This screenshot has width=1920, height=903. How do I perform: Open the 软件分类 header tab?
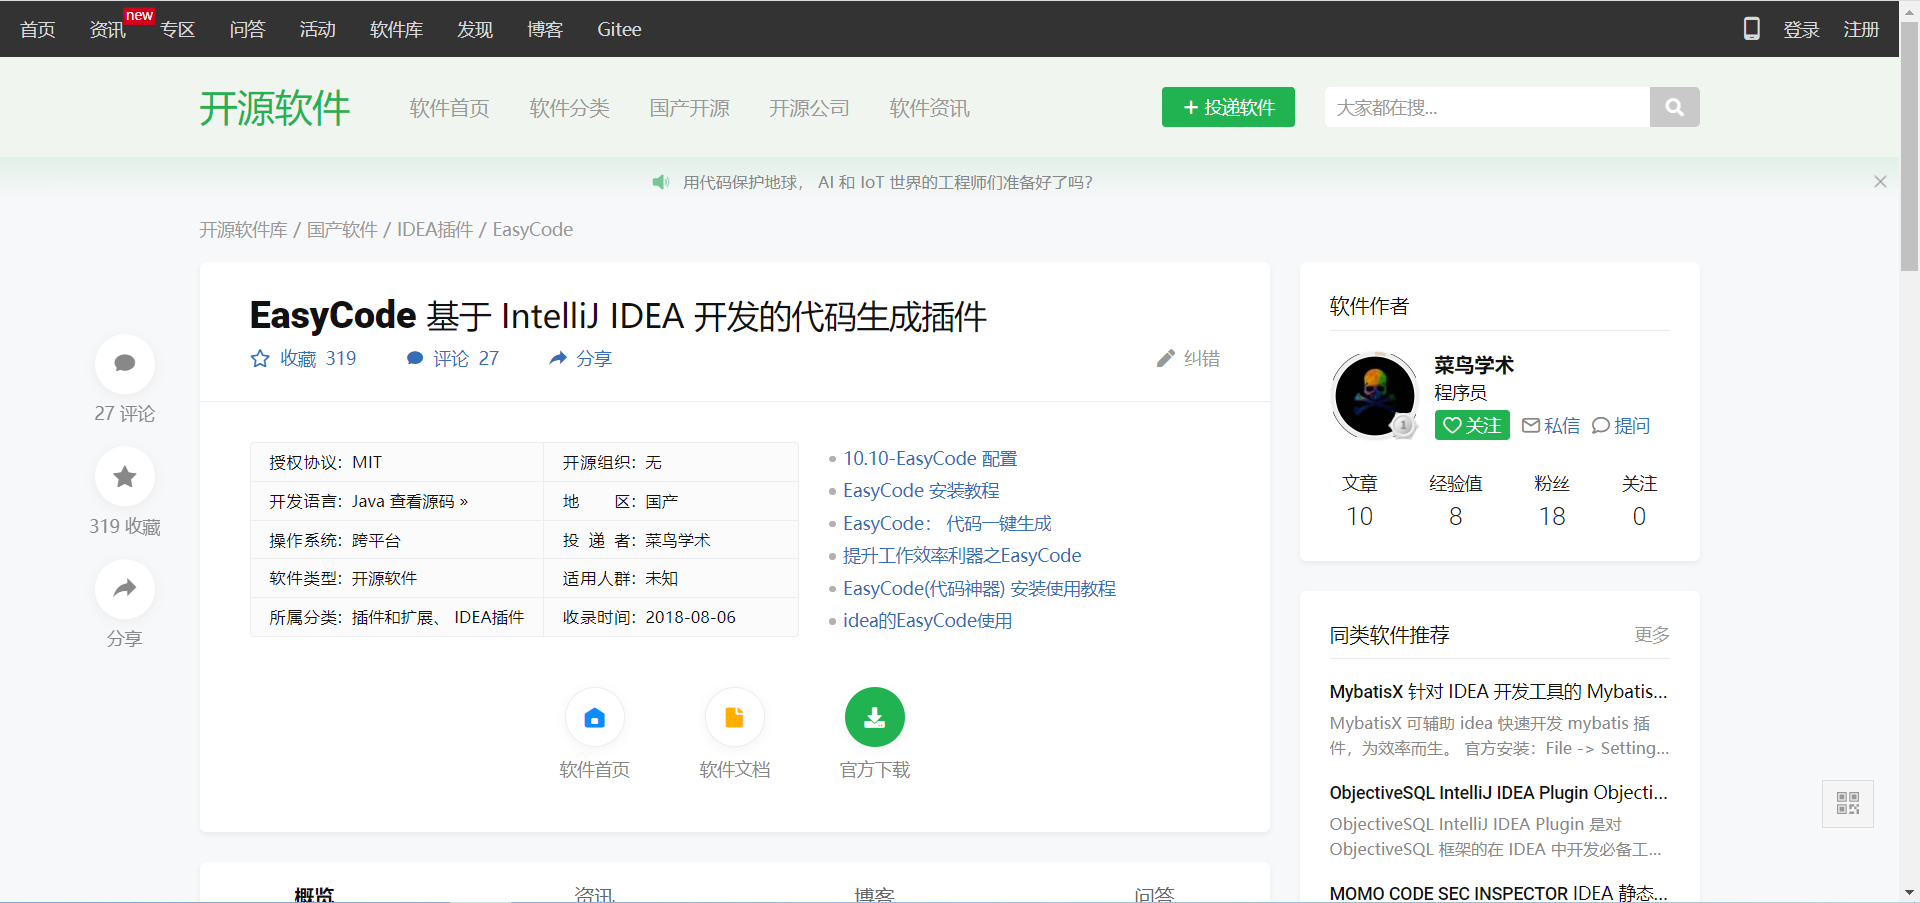tap(570, 108)
